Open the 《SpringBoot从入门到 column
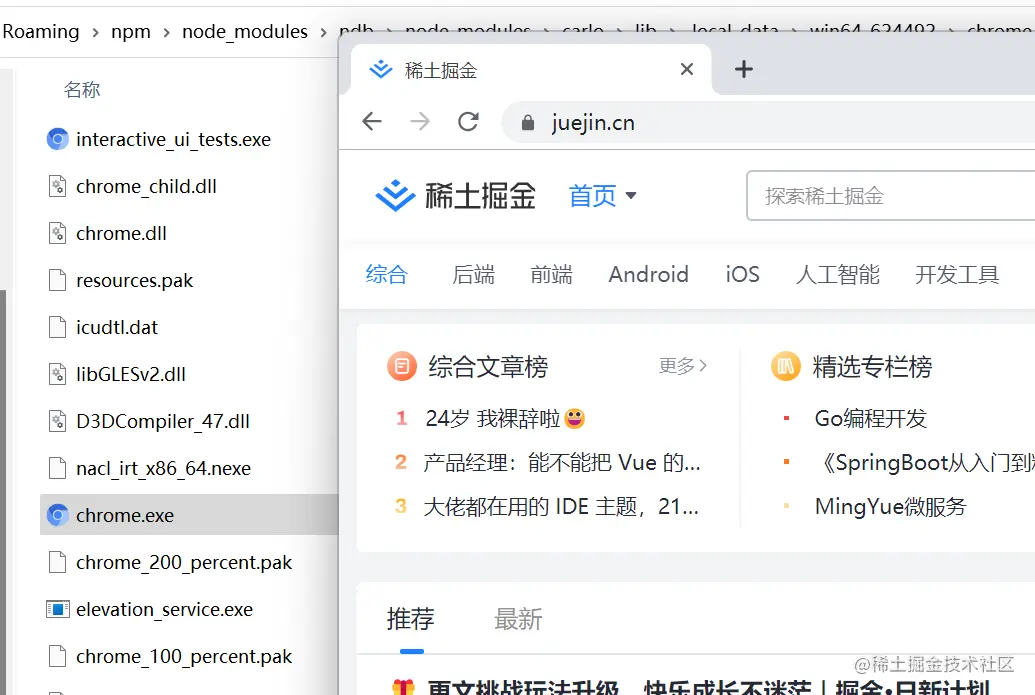Screen dimensions: 1035x695 click(924, 463)
